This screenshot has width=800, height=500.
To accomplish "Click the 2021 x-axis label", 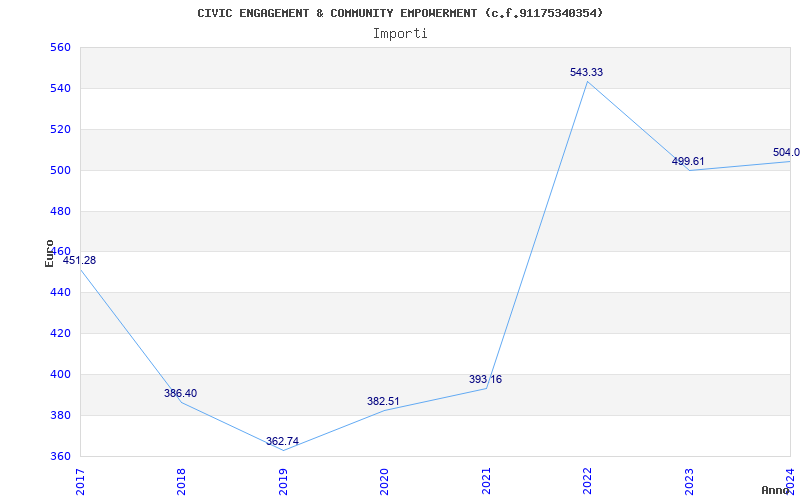I will 486,482.
